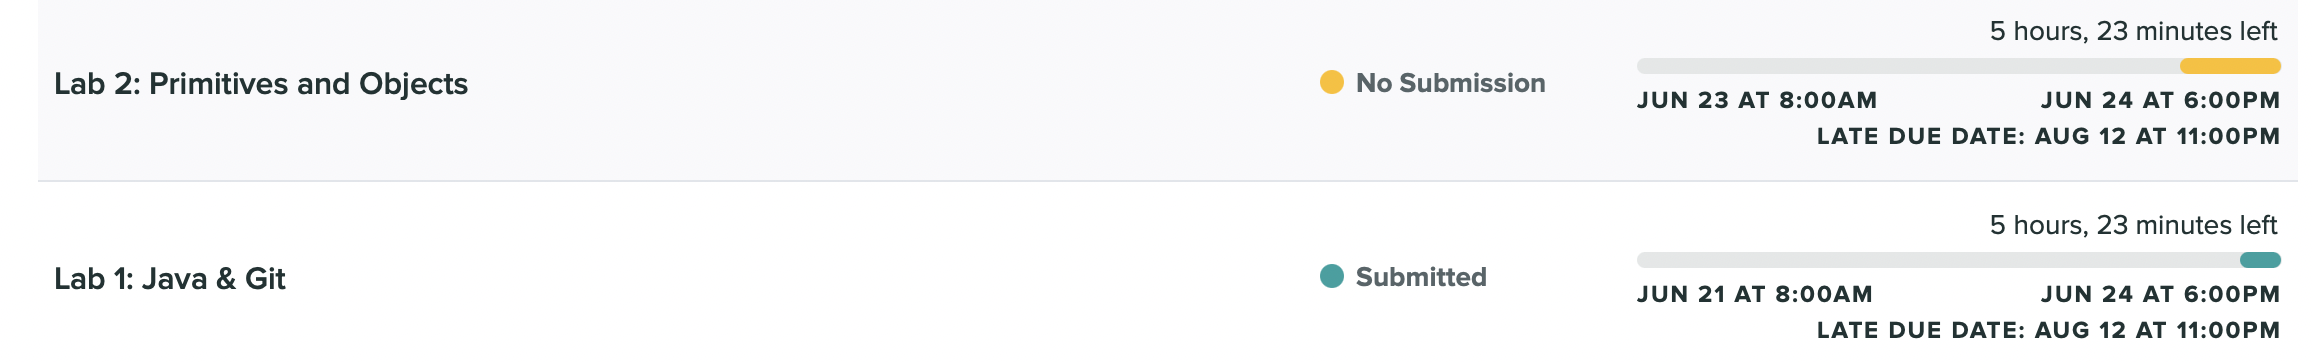Image resolution: width=2312 pixels, height=362 pixels.
Task: Click the teal Submitted status dot
Action: [x=1331, y=276]
